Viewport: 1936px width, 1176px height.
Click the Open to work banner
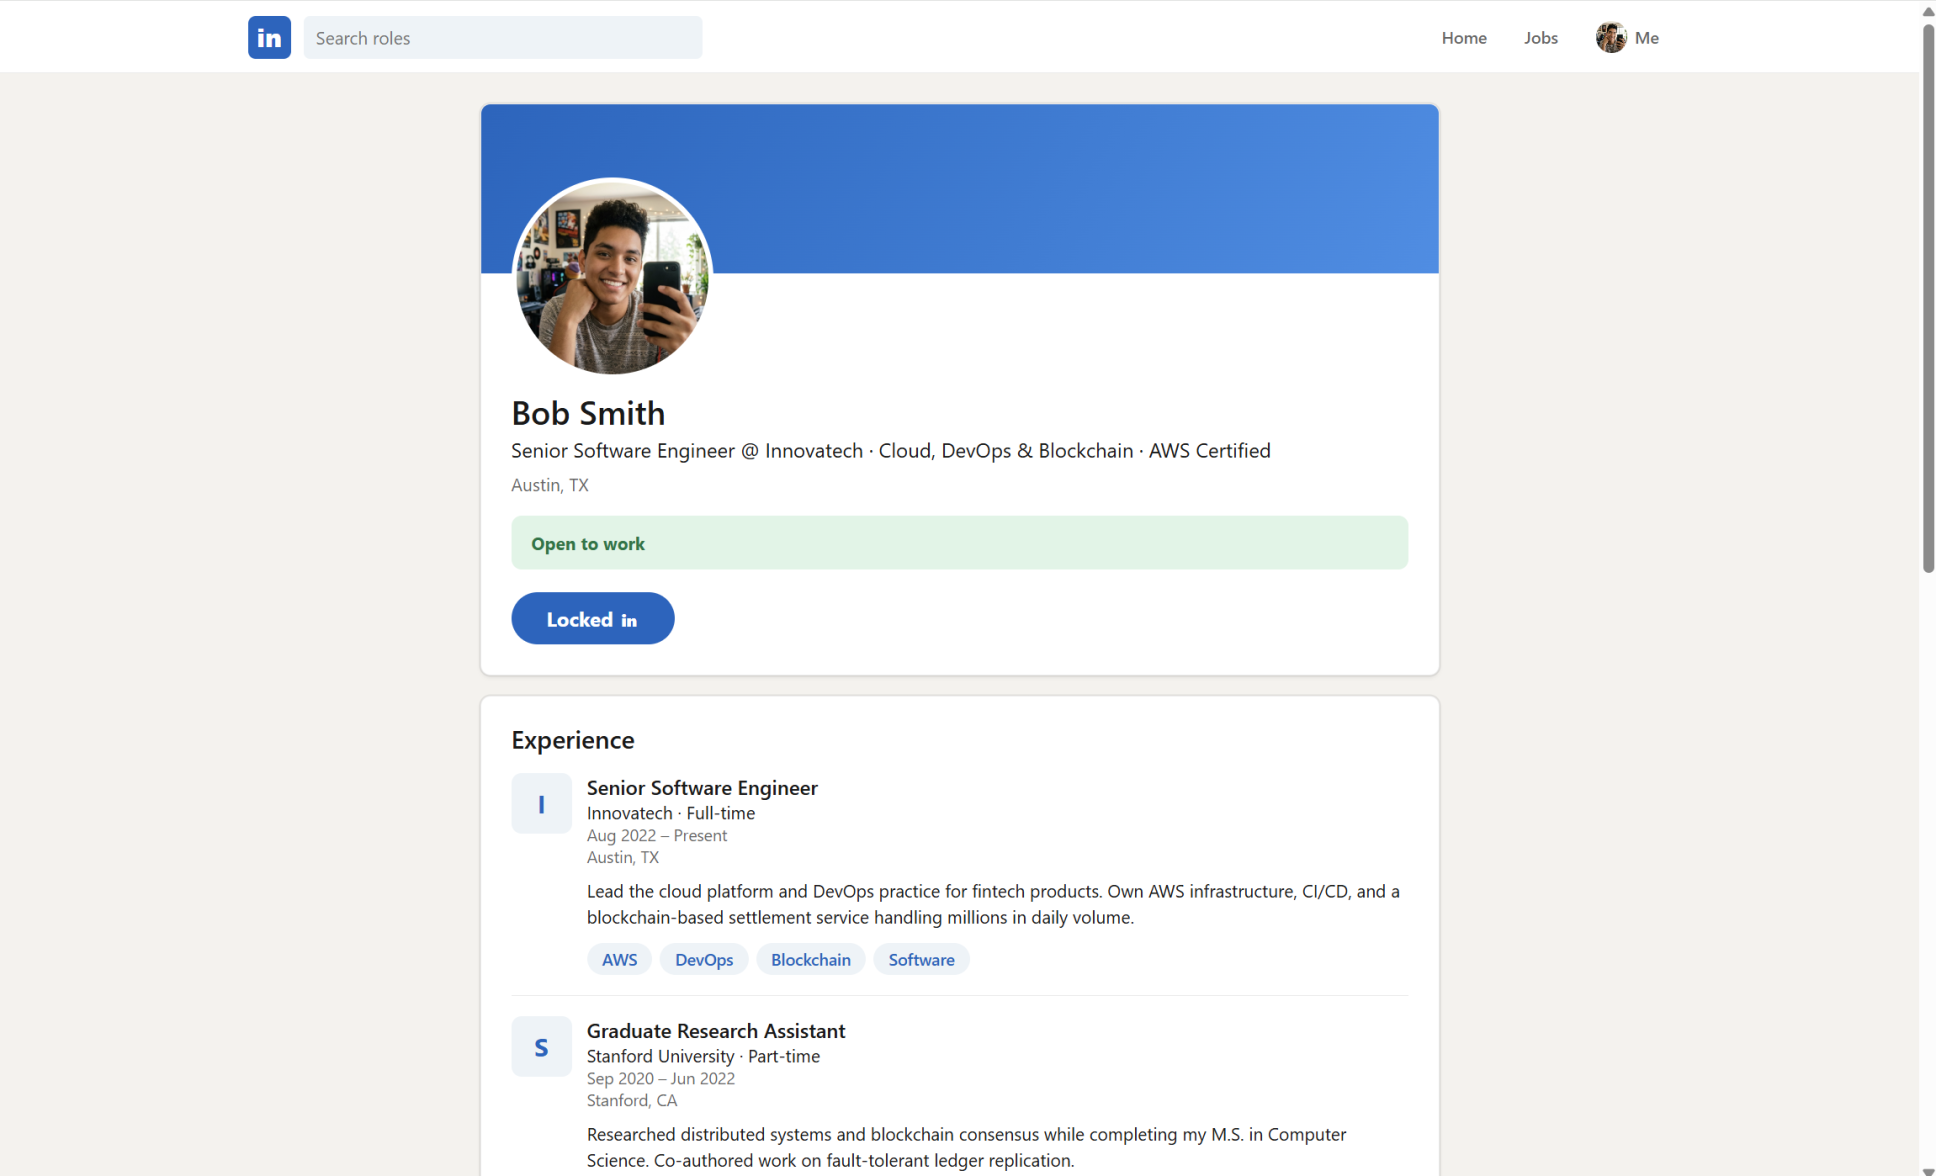(959, 543)
